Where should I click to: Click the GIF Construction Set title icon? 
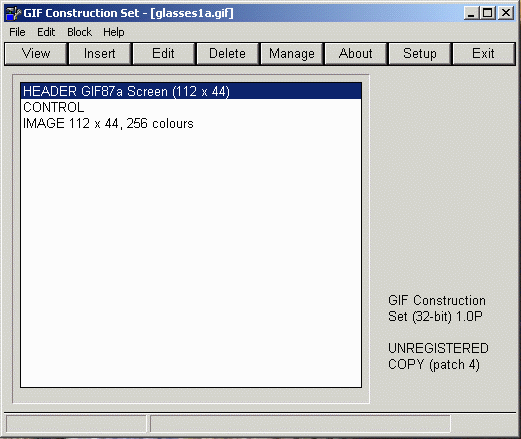tap(13, 13)
